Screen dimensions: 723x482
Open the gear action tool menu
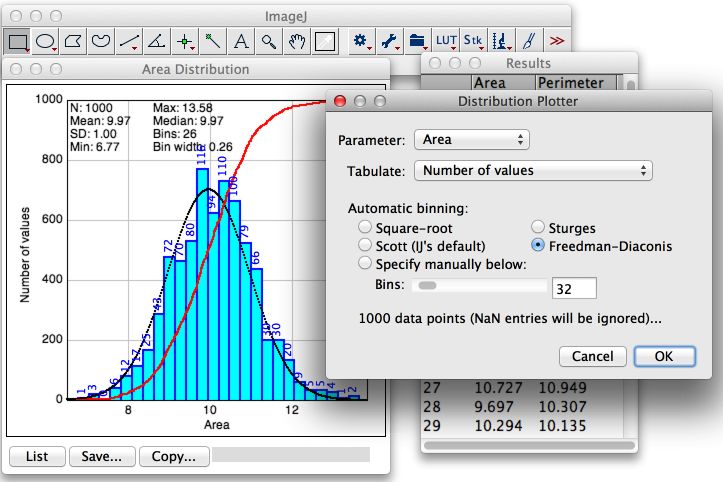click(x=362, y=42)
